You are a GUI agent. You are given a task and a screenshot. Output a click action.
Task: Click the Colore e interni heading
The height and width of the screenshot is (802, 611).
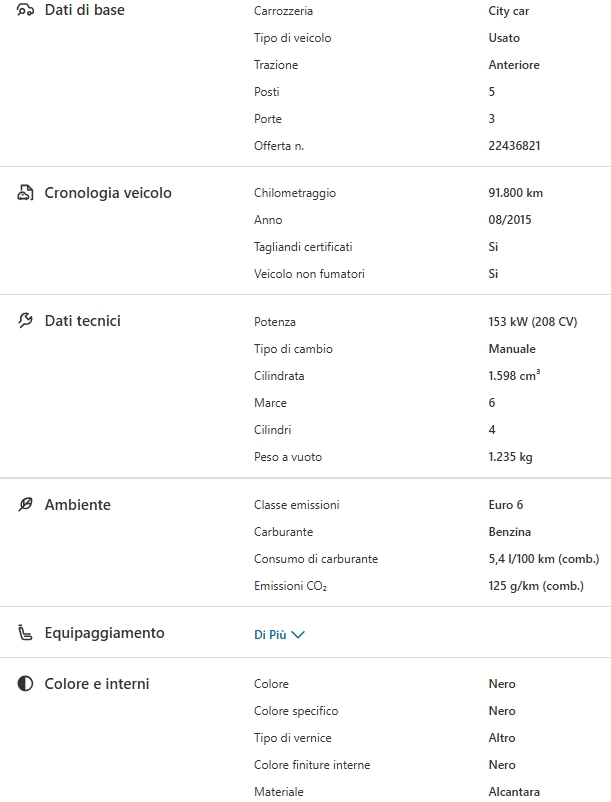97,684
